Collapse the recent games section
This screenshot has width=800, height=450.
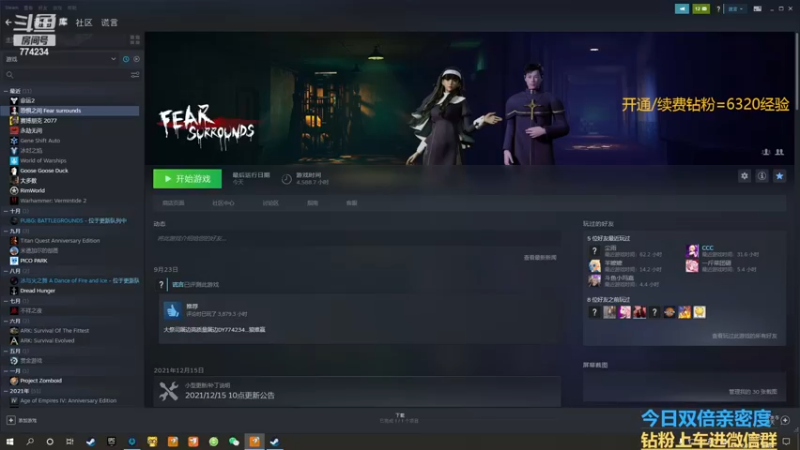point(6,91)
